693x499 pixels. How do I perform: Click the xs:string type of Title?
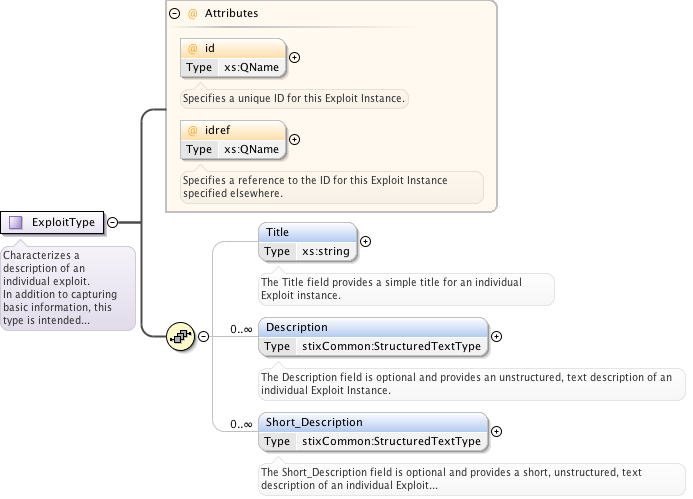pyautogui.click(x=326, y=251)
